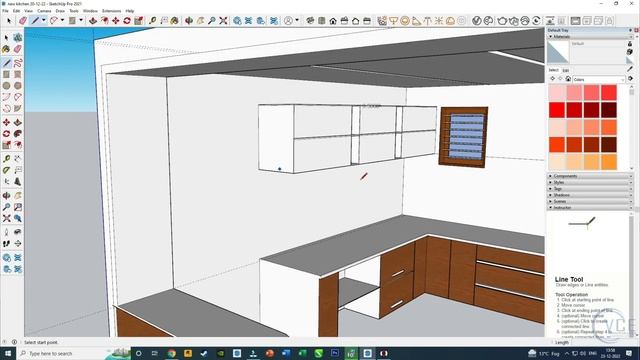Open the File menu
This screenshot has width=640, height=360.
(x=5, y=11)
